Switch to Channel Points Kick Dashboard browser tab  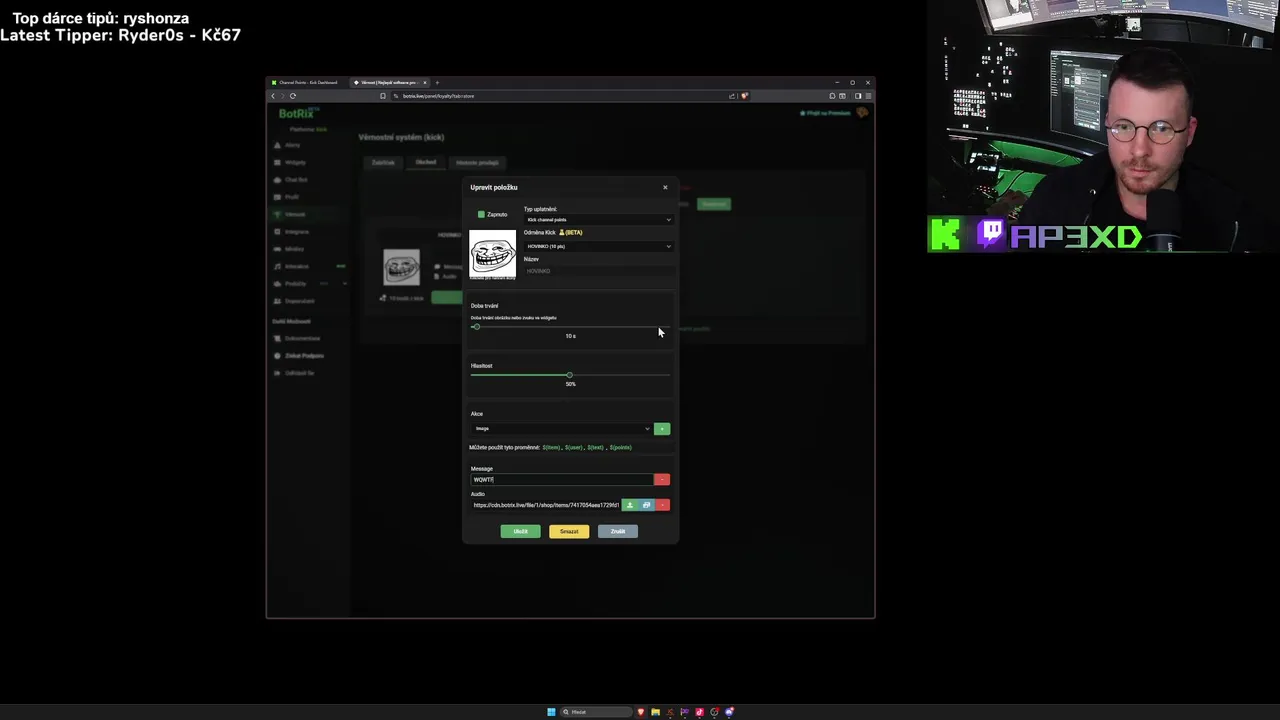pyautogui.click(x=307, y=82)
